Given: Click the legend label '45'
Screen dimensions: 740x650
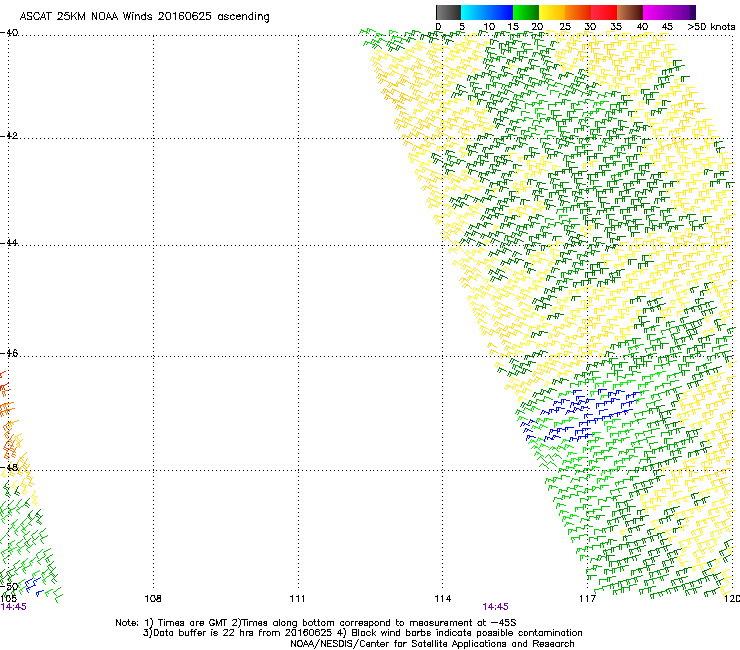Looking at the screenshot, I should click(667, 27).
